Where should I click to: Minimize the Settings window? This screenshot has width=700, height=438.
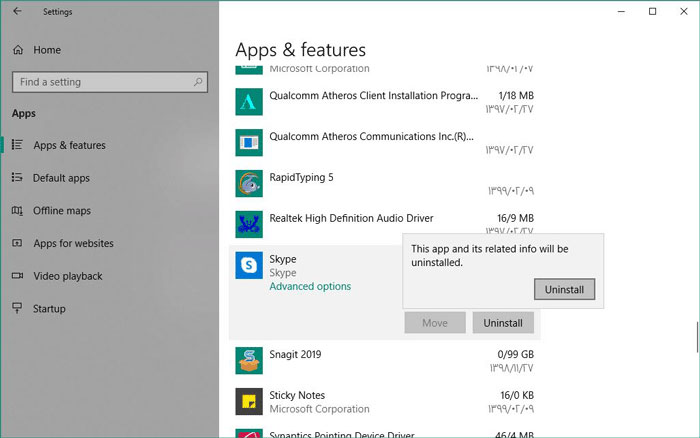(621, 12)
